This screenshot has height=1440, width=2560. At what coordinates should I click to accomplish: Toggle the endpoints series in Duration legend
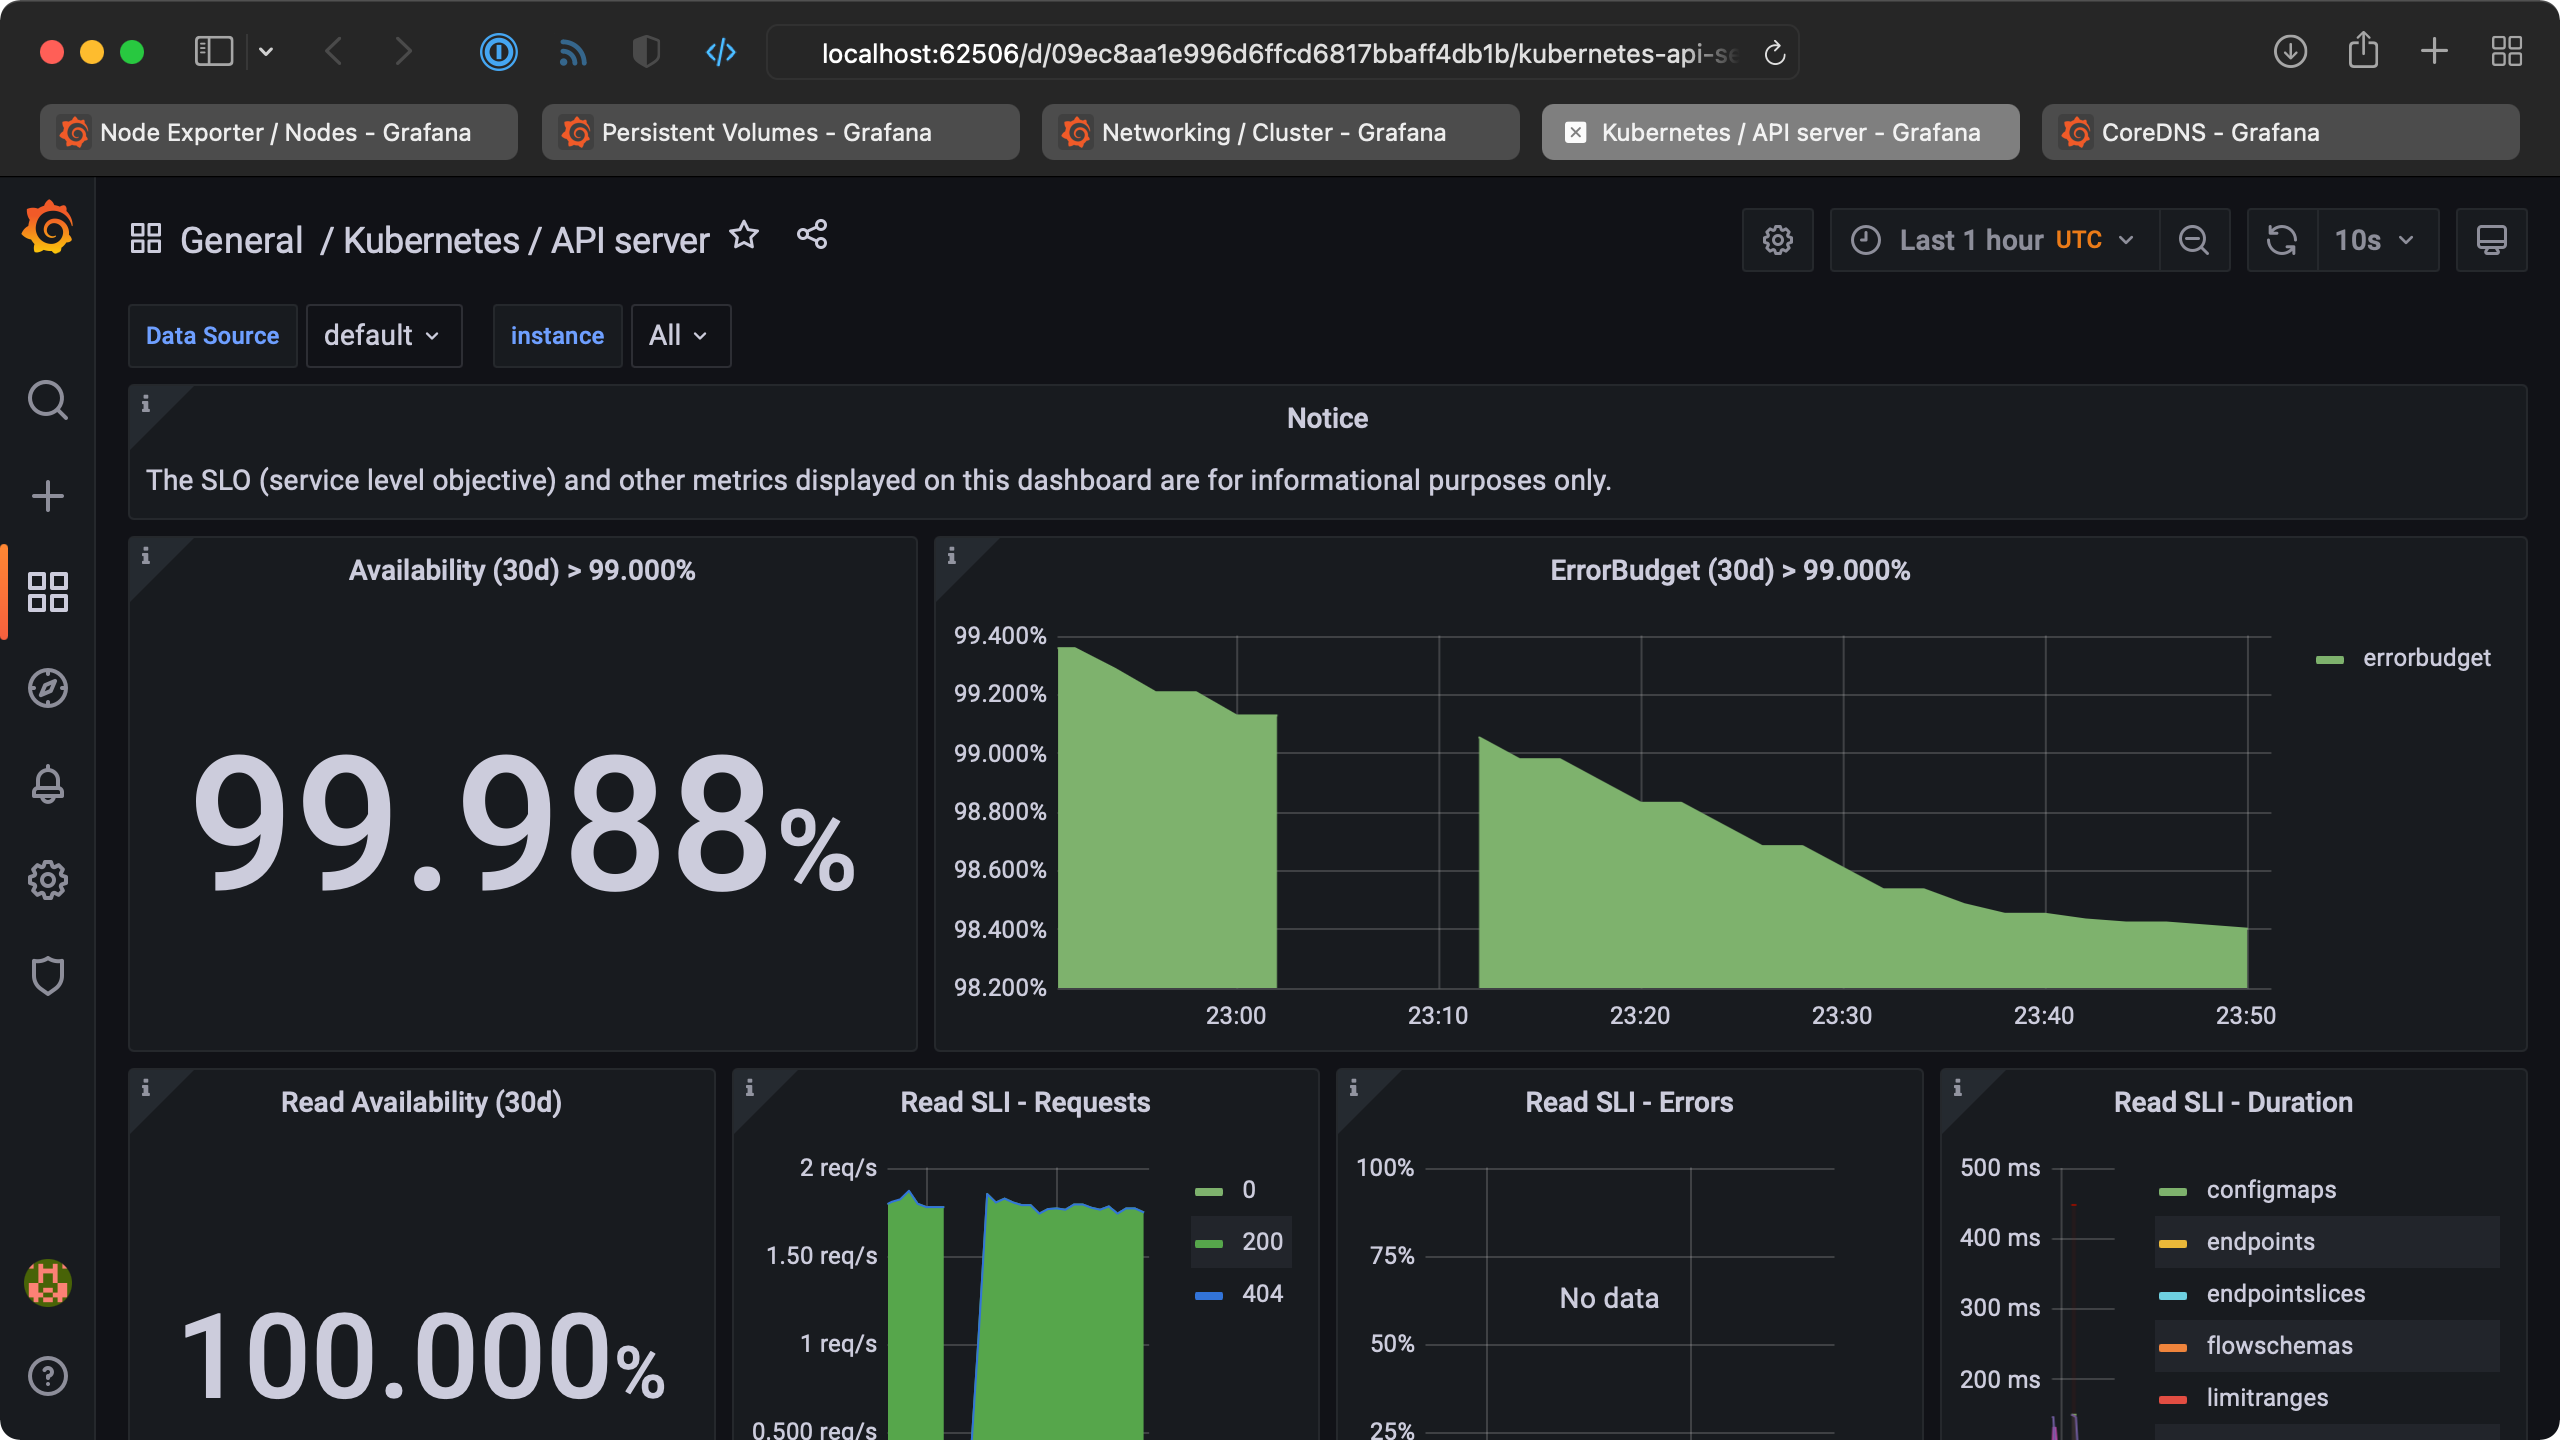(2260, 1242)
